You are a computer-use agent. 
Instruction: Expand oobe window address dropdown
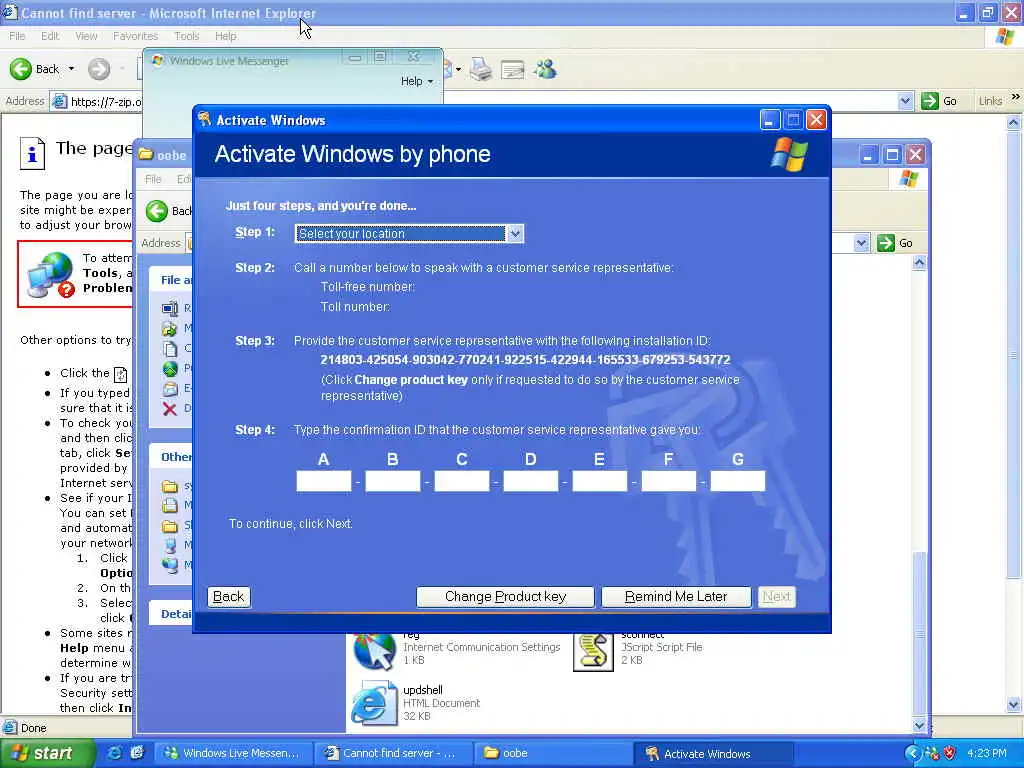(861, 243)
